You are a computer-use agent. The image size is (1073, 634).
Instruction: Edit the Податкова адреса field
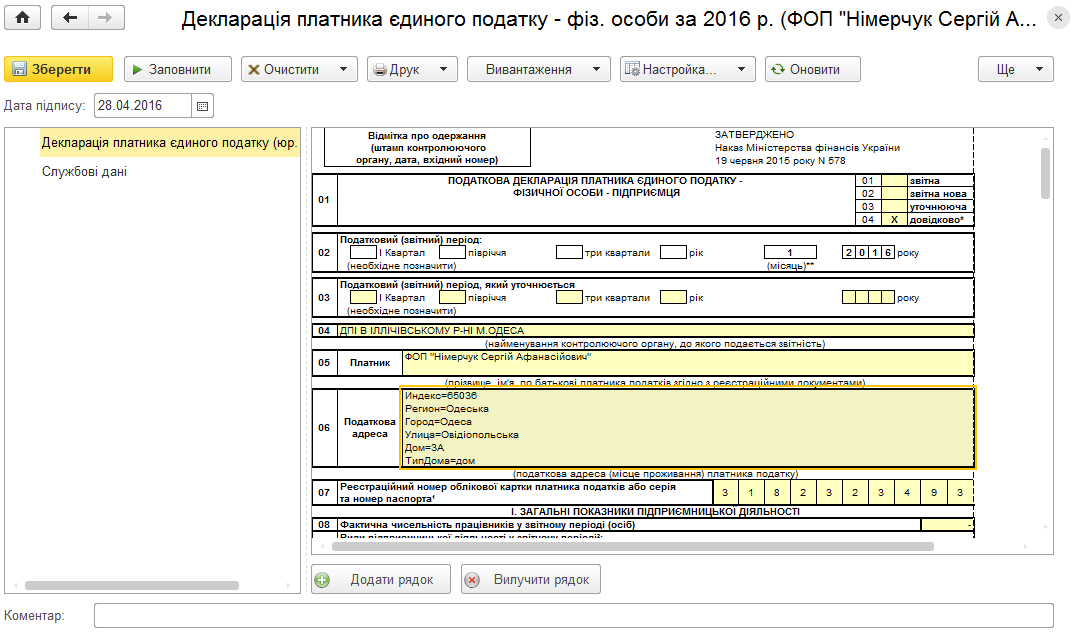click(688, 428)
